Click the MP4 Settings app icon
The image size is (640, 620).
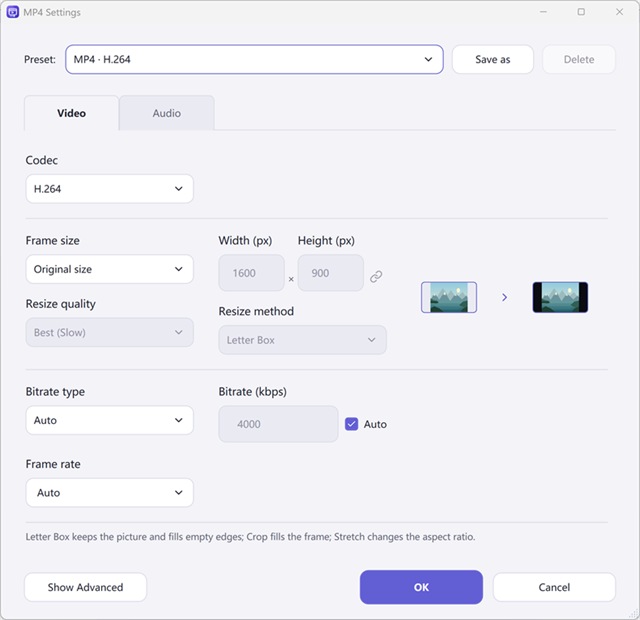click(13, 12)
